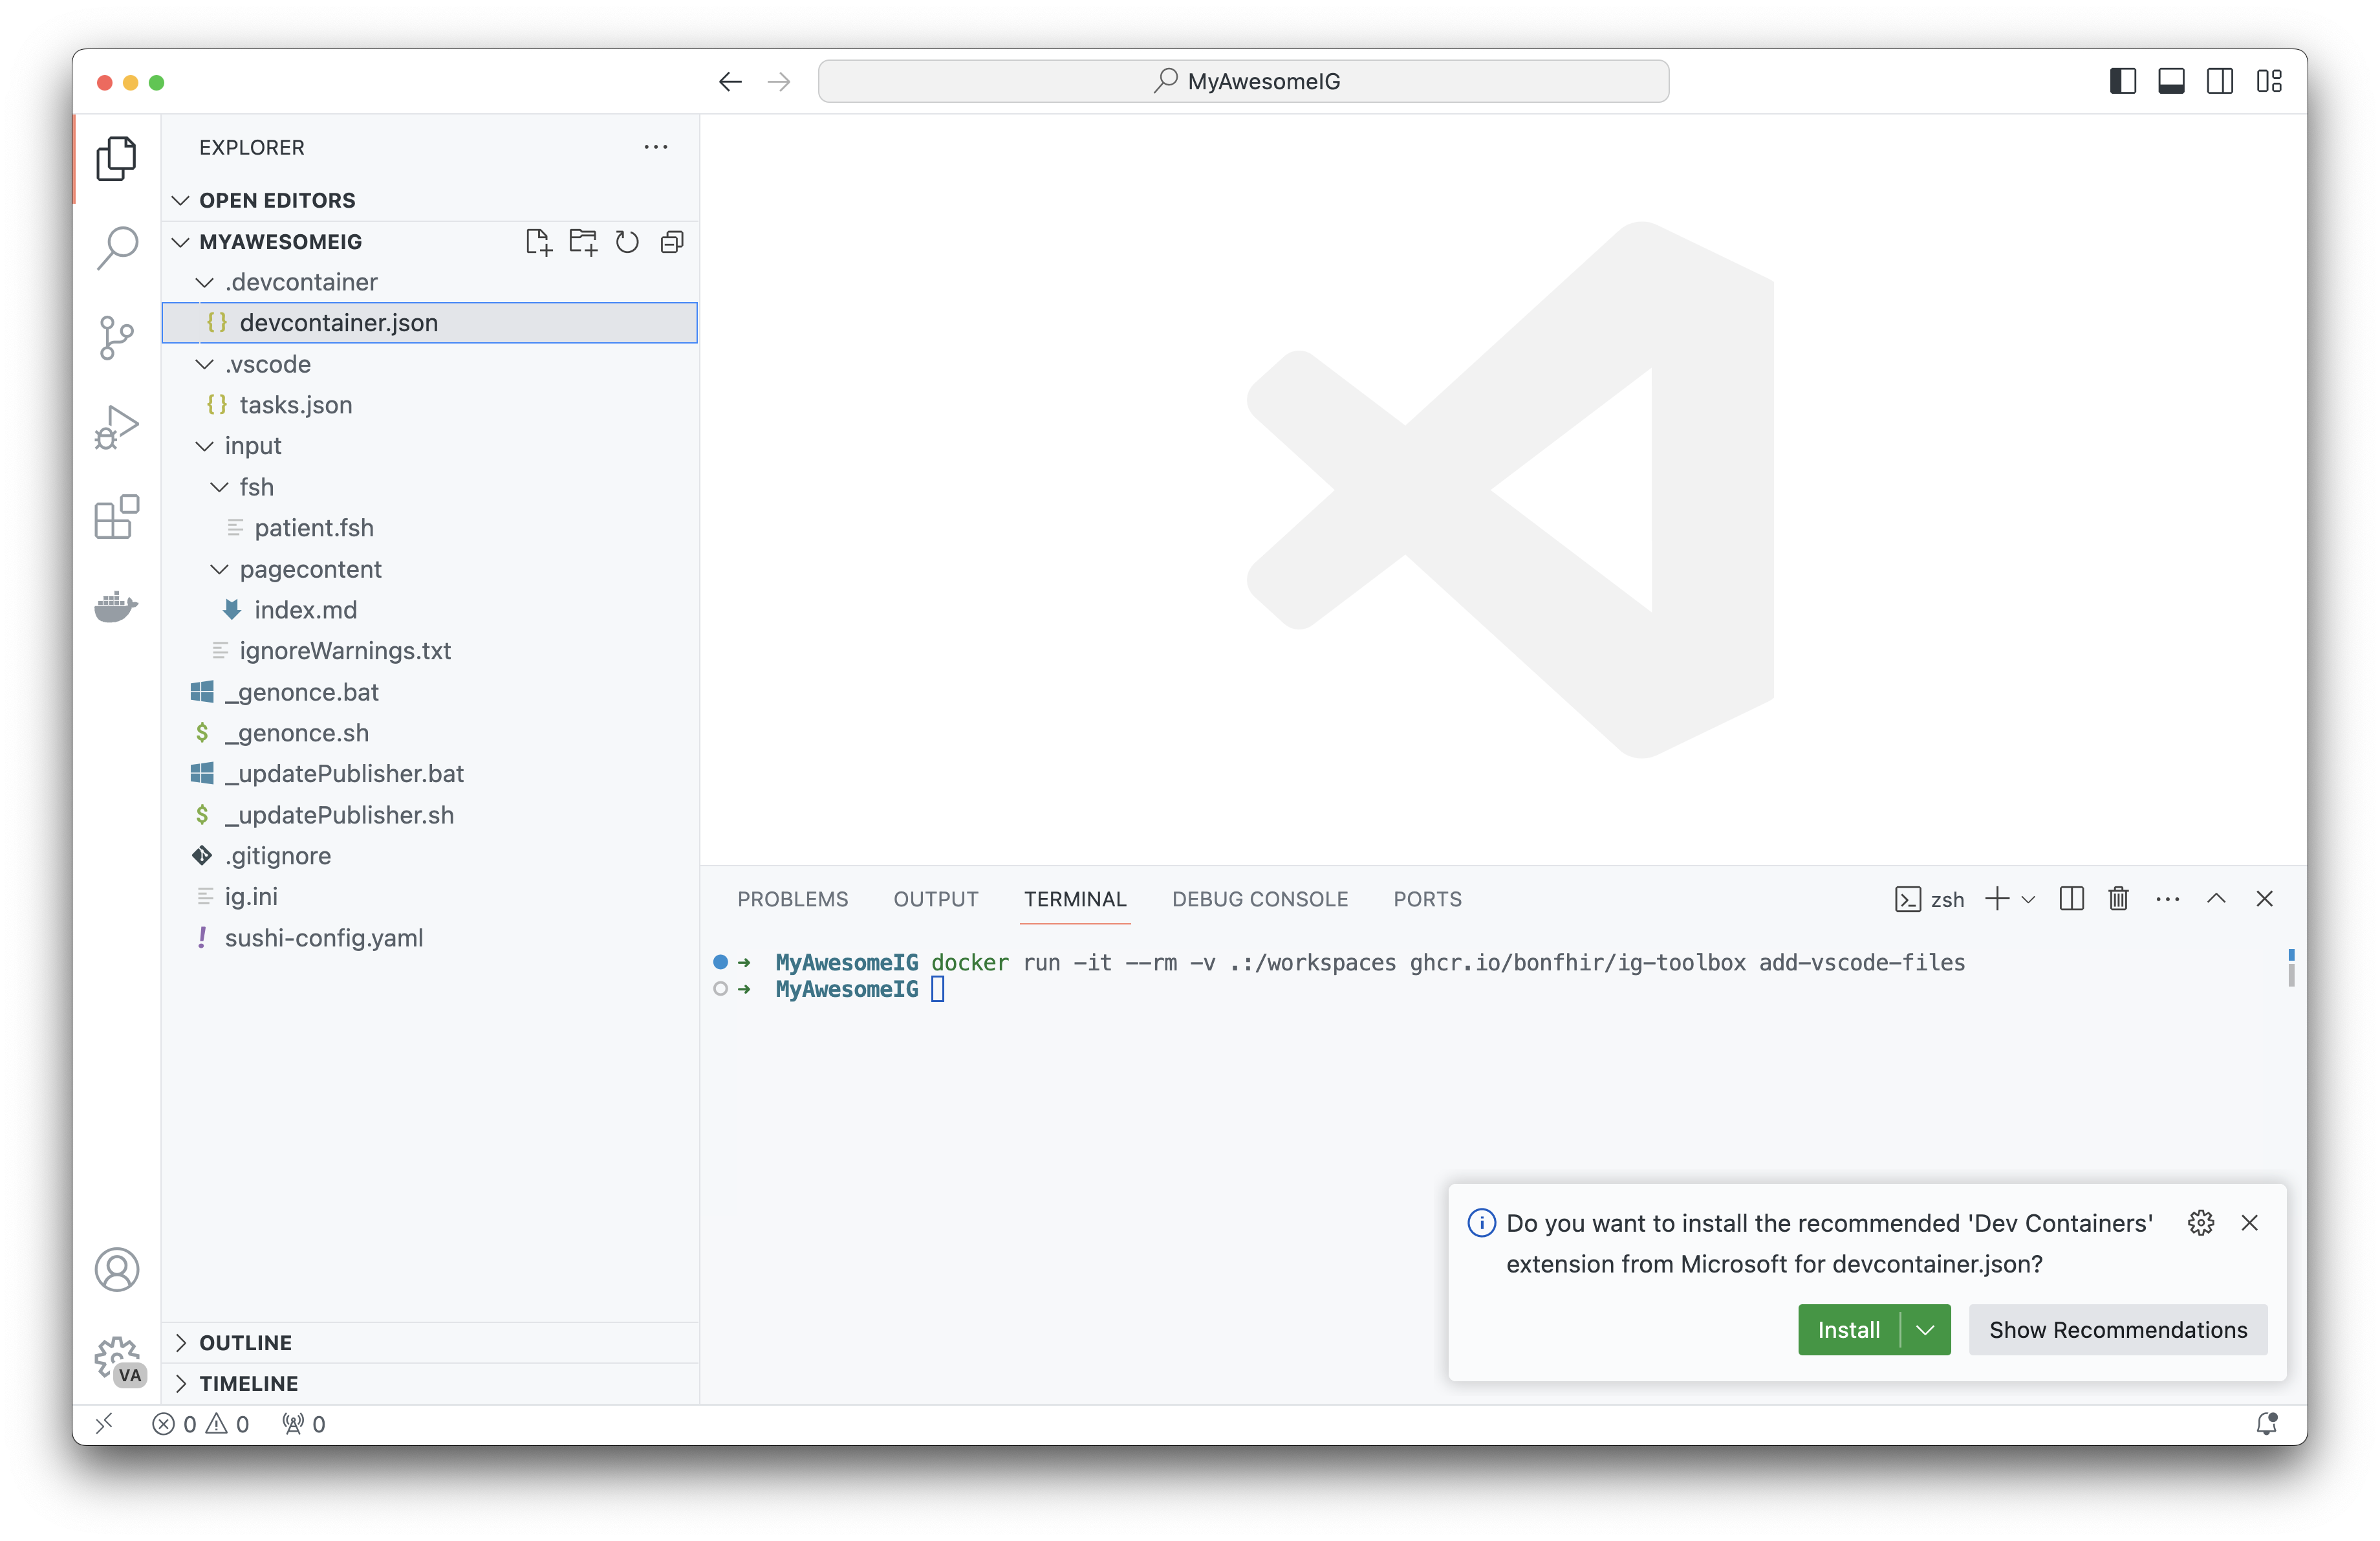This screenshot has width=2380, height=1541.
Task: Open the Accounts menu icon
Action: coord(116,1269)
